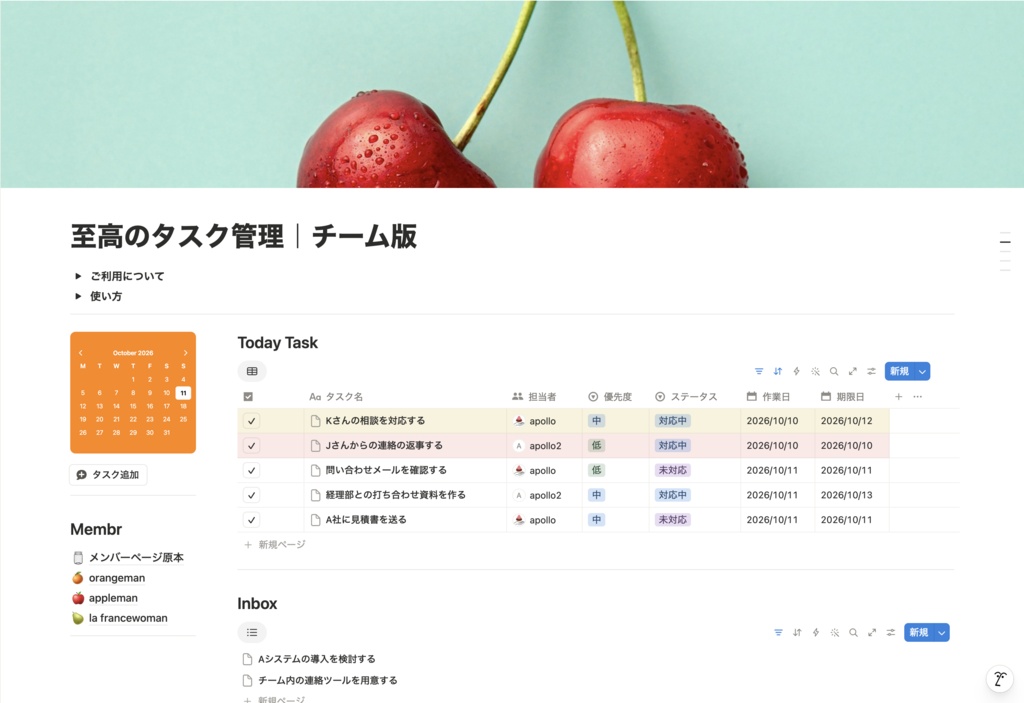Image resolution: width=1024 pixels, height=703 pixels.
Task: Add a new column to Today Task table
Action: tap(899, 397)
